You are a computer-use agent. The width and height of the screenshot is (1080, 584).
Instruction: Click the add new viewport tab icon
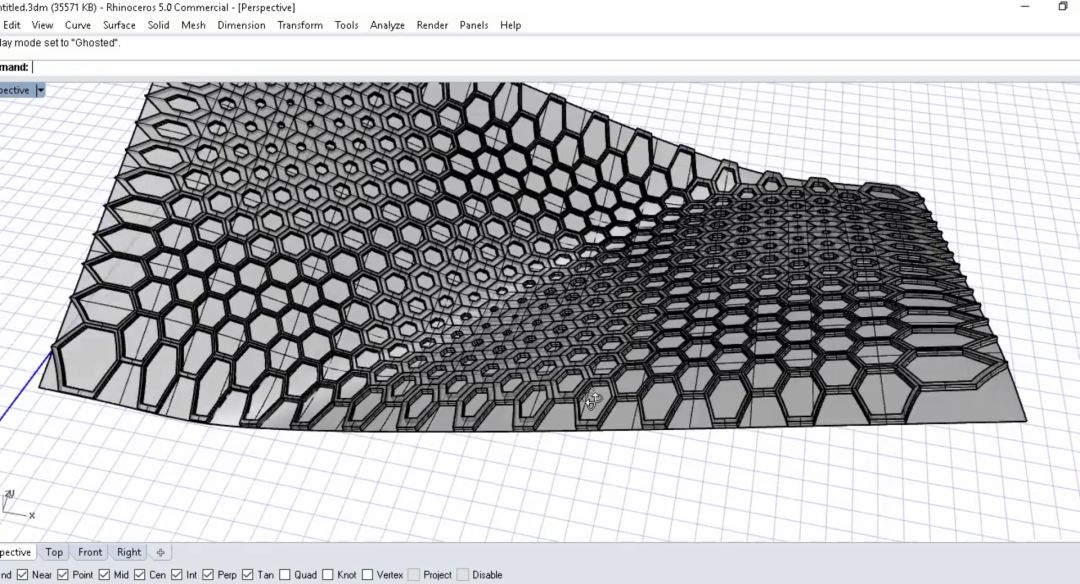(x=160, y=552)
